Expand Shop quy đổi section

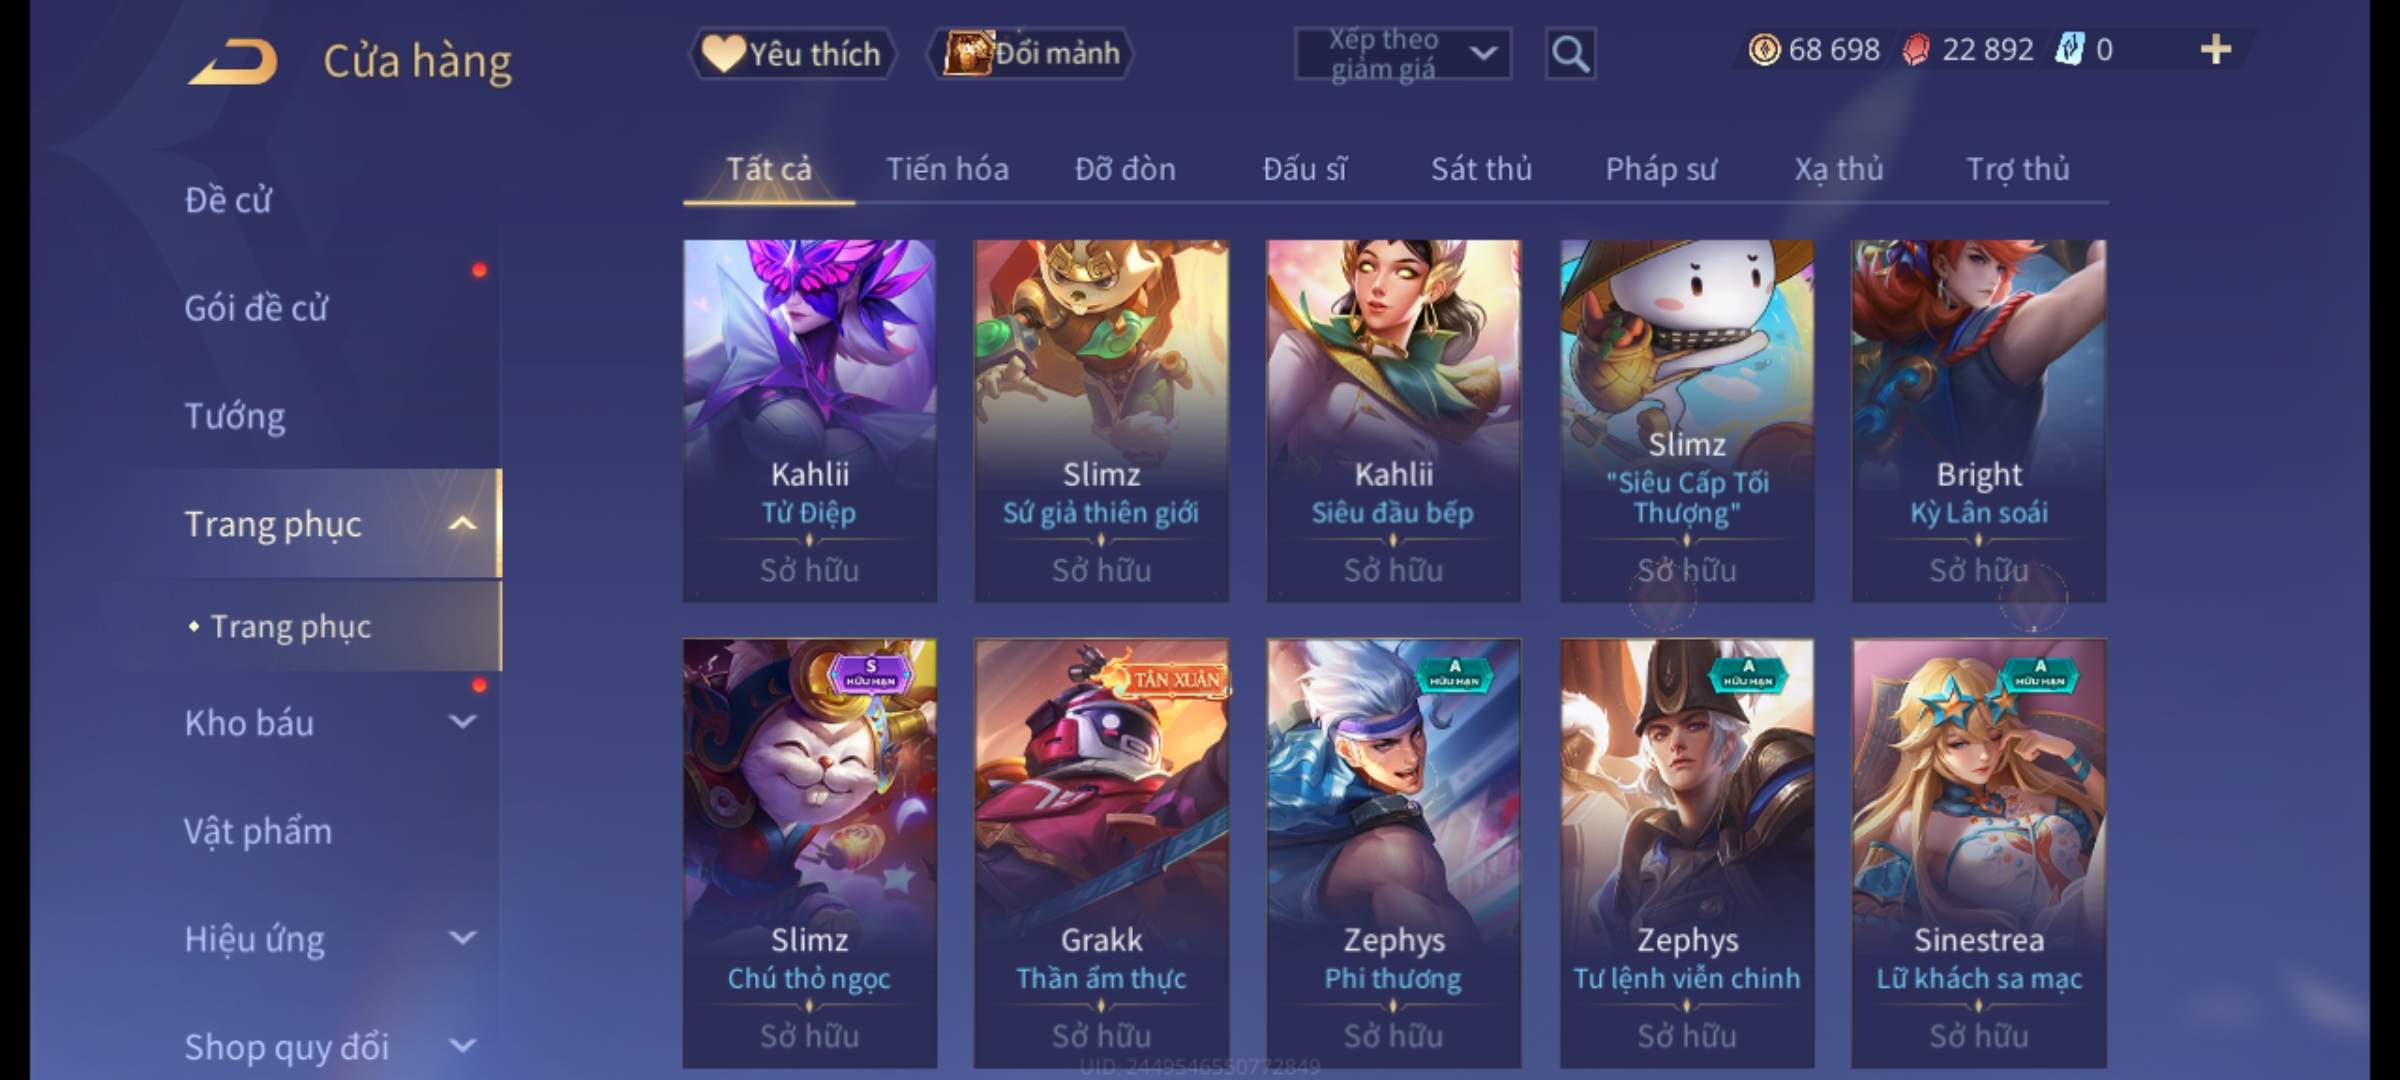[462, 1045]
